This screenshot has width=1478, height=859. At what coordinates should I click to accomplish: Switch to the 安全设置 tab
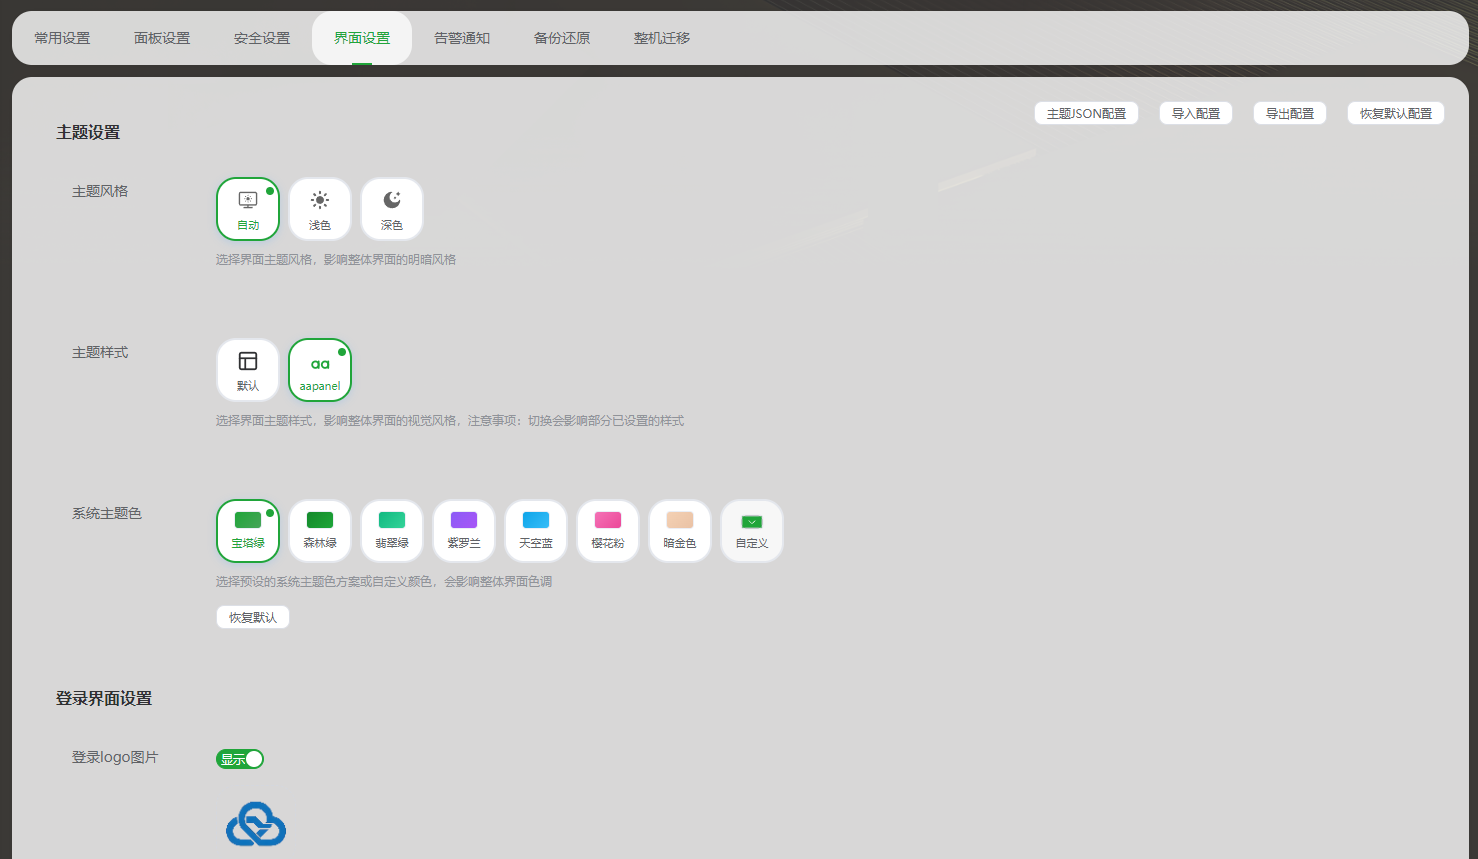click(x=261, y=37)
